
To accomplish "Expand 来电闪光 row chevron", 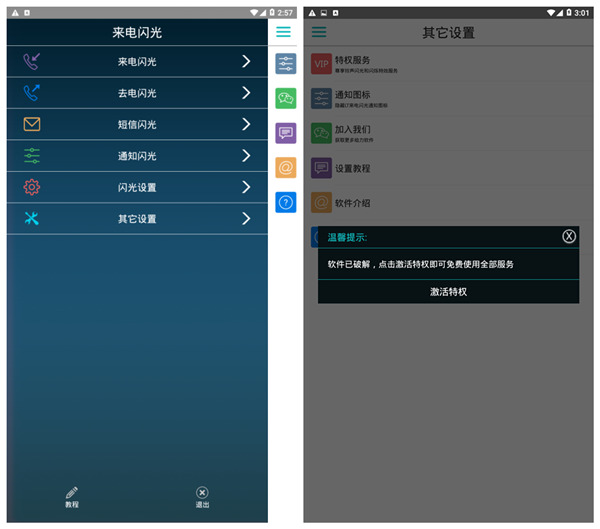I will coord(246,61).
